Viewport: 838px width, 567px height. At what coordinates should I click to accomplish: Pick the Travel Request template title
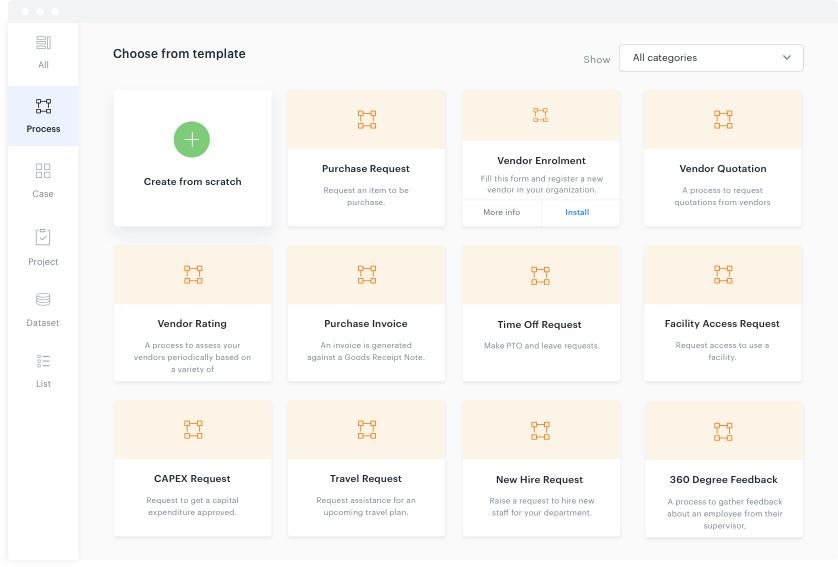click(x=366, y=479)
